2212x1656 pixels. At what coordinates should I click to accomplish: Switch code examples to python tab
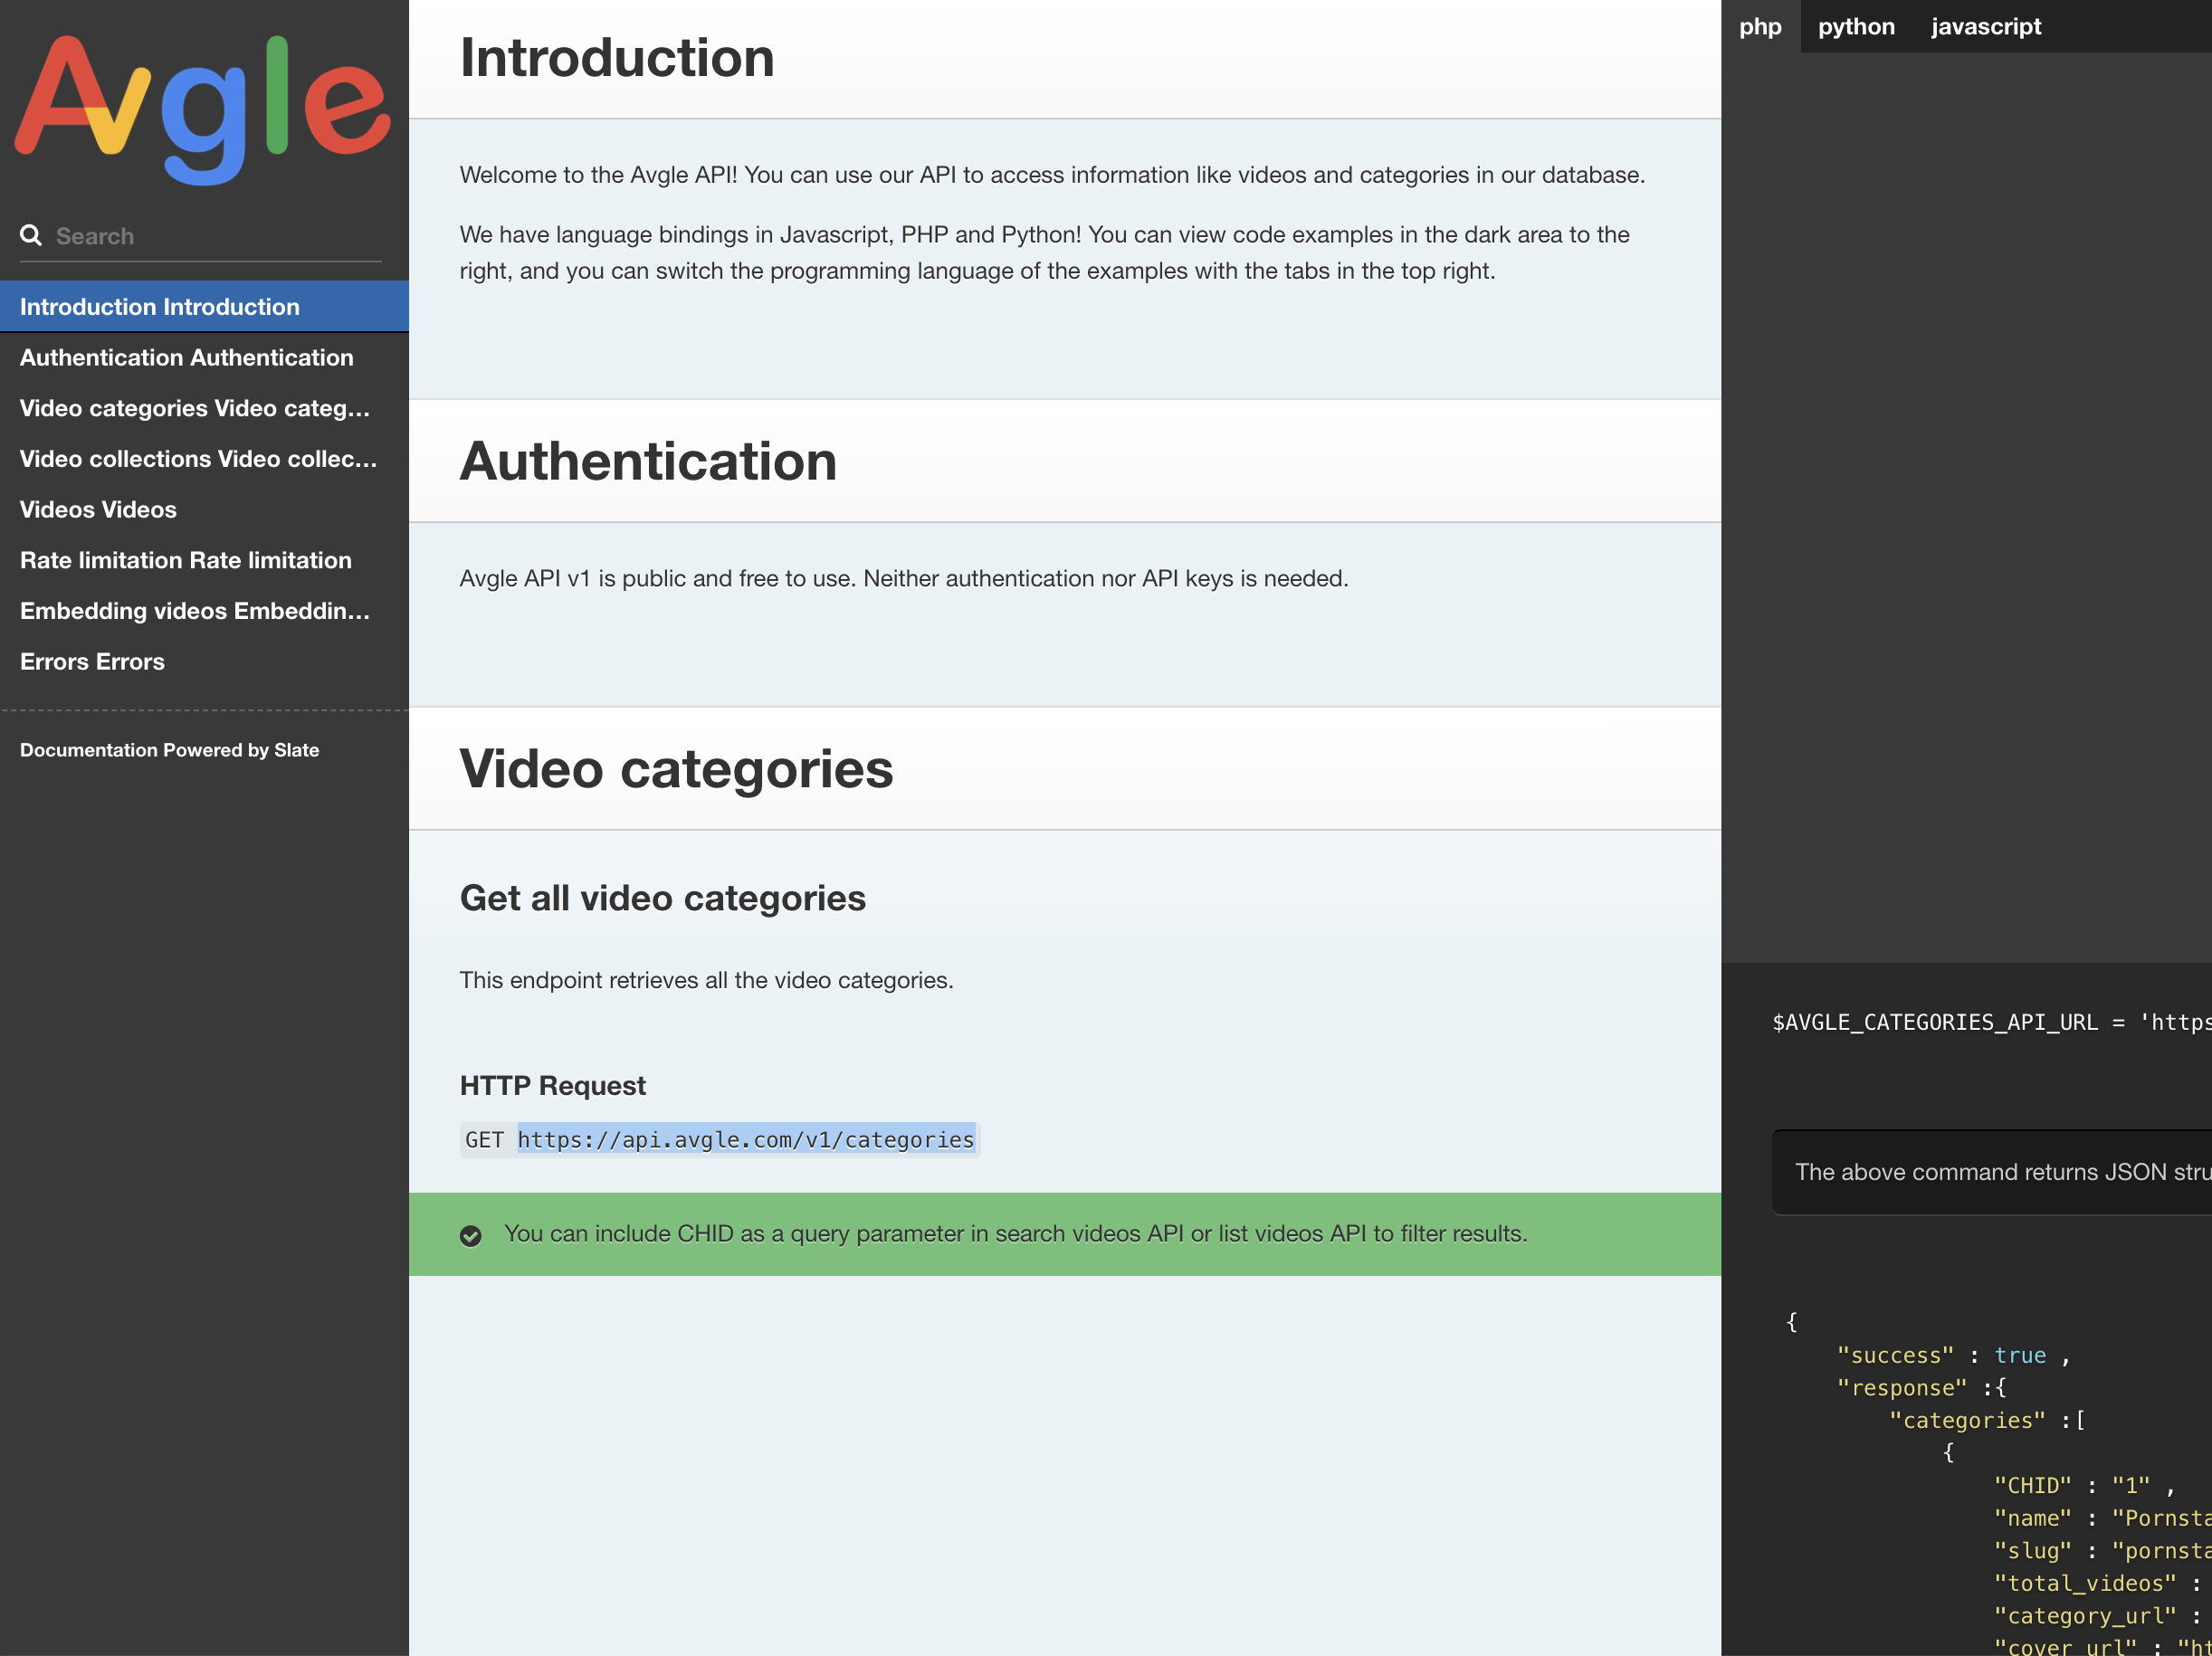(1856, 27)
